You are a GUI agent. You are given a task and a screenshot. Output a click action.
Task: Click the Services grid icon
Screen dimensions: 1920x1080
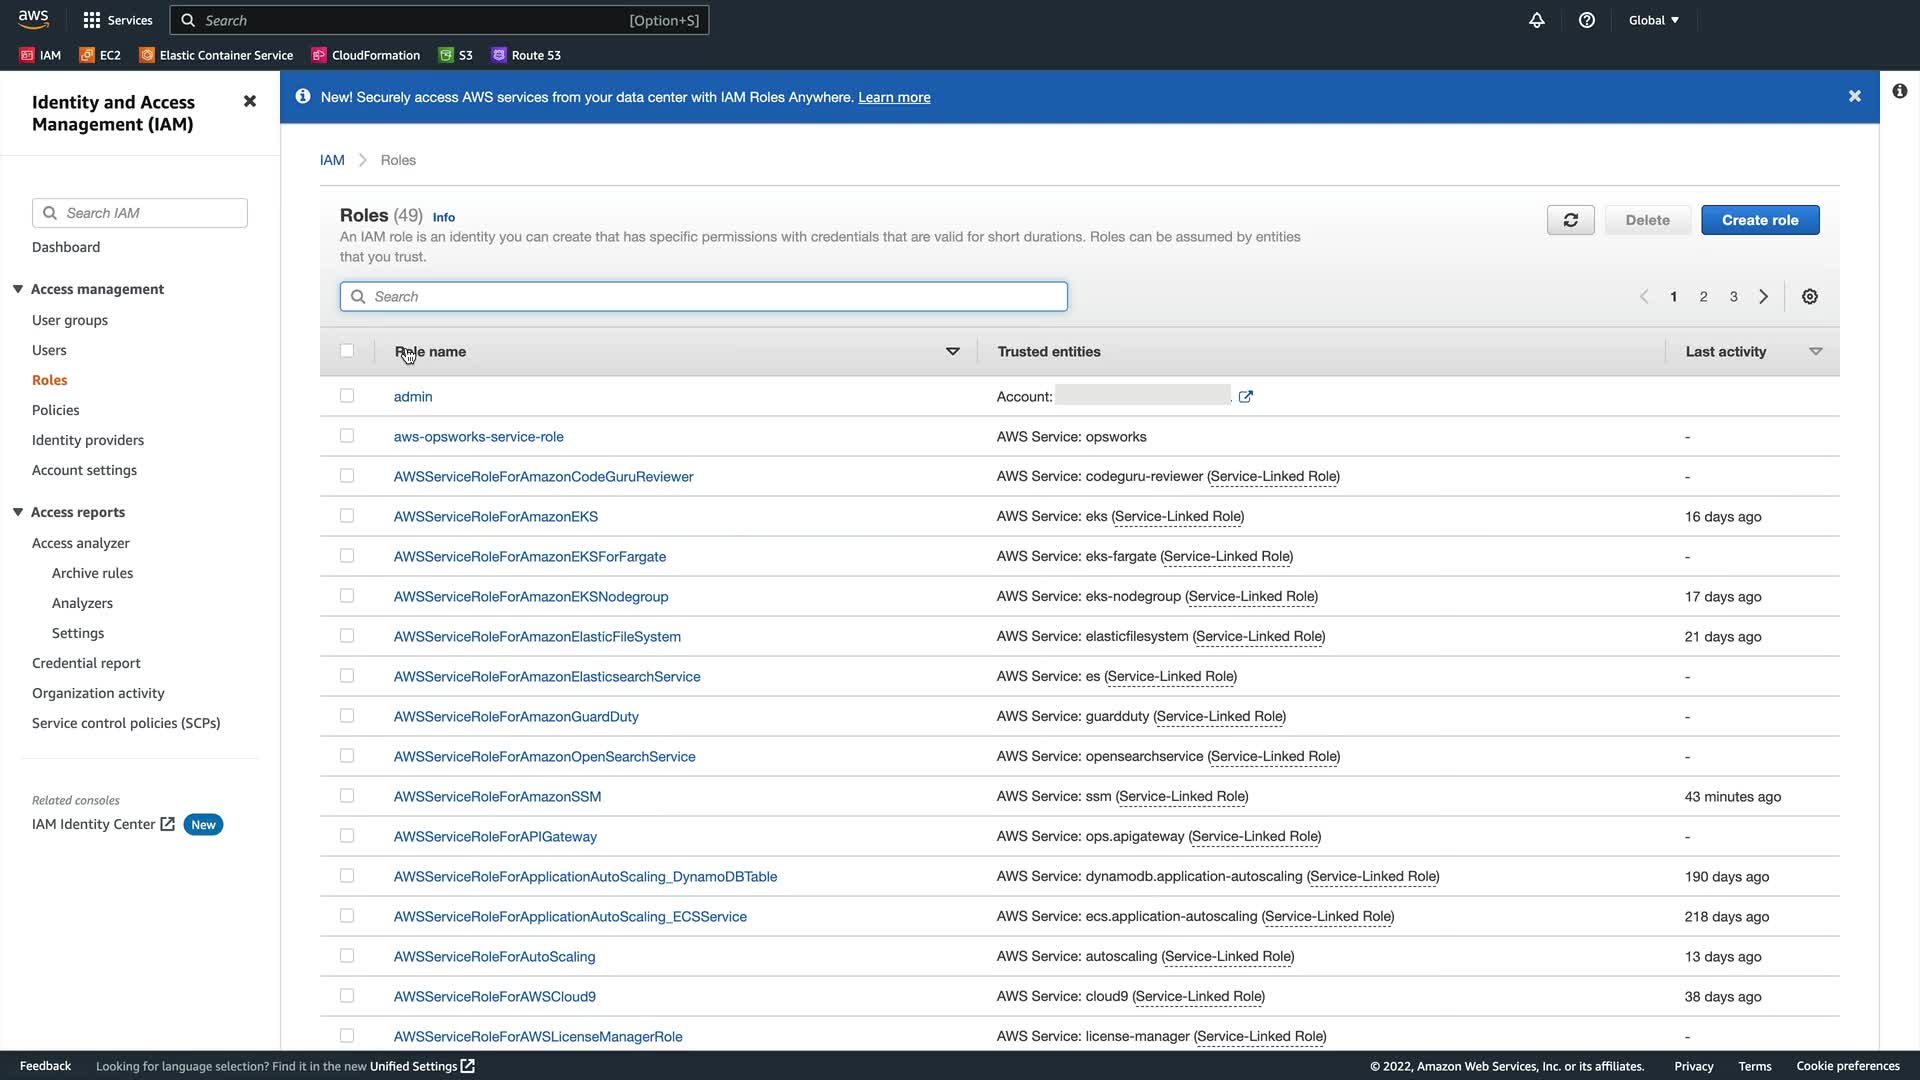tap(92, 20)
